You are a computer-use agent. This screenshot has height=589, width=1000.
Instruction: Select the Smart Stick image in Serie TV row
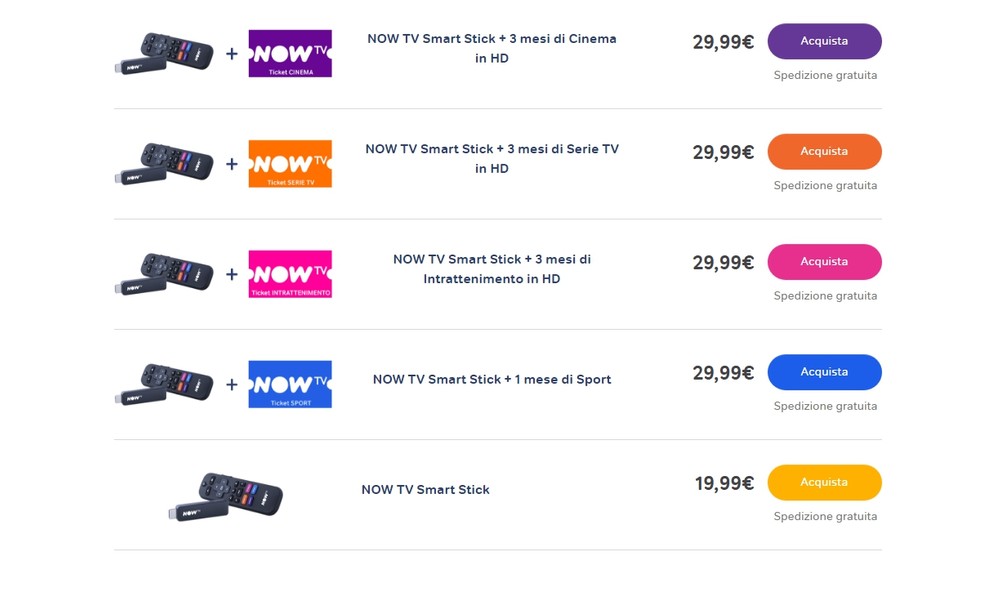[164, 164]
